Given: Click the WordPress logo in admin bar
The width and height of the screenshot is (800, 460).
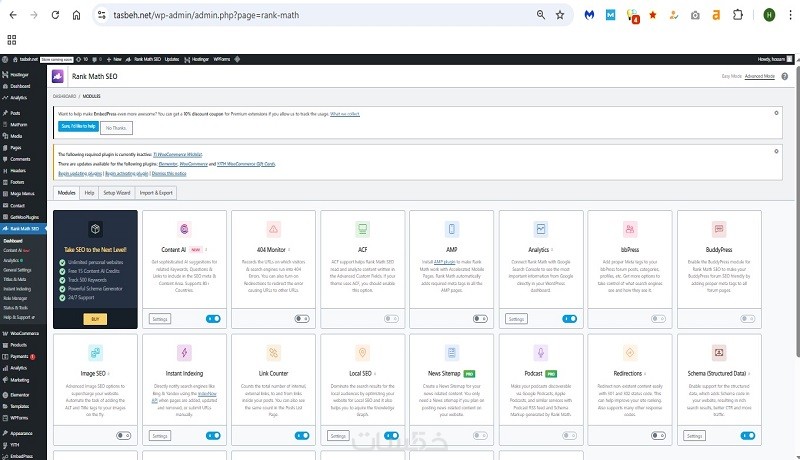Looking at the screenshot, I should click(x=5, y=59).
